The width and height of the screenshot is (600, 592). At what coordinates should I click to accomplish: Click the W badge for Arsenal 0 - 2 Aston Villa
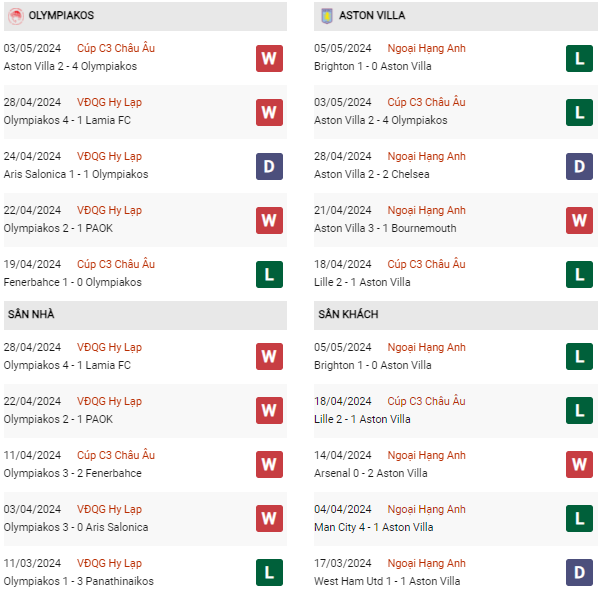coord(579,465)
